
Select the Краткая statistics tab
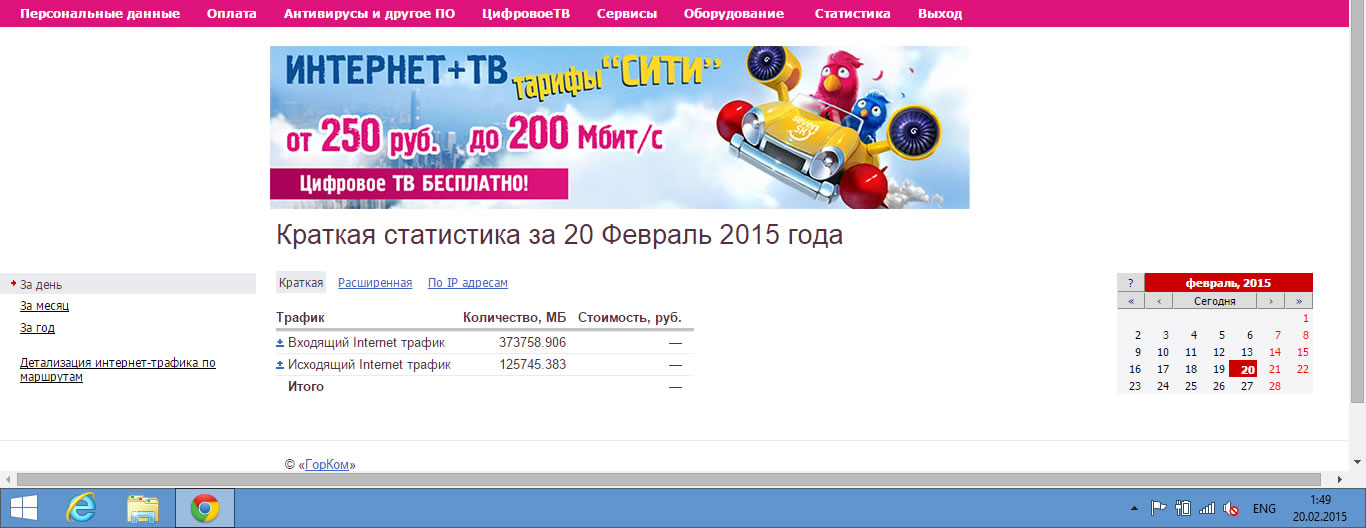tap(301, 283)
